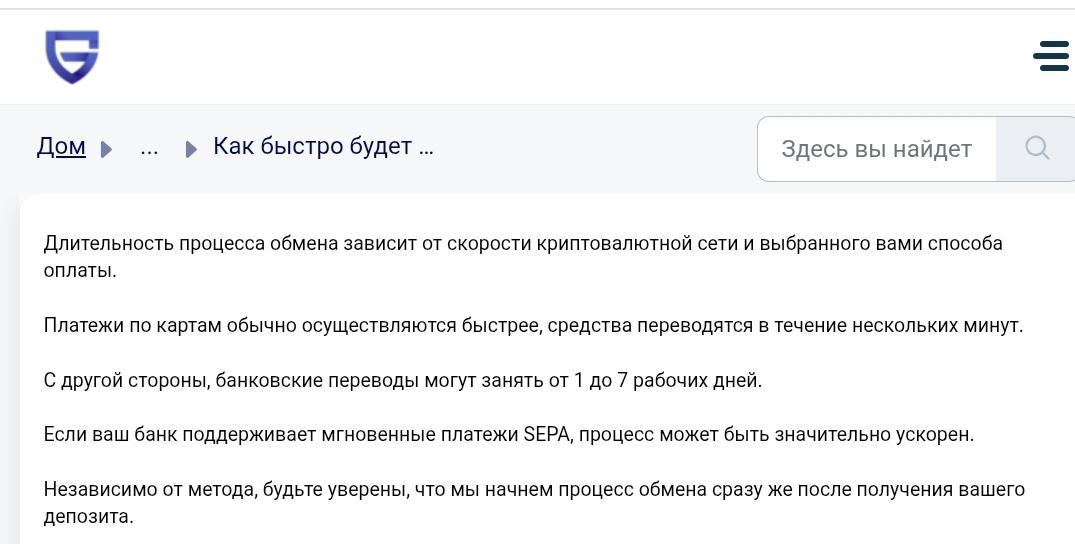Click the text "7 рабочих дней"

[690, 380]
